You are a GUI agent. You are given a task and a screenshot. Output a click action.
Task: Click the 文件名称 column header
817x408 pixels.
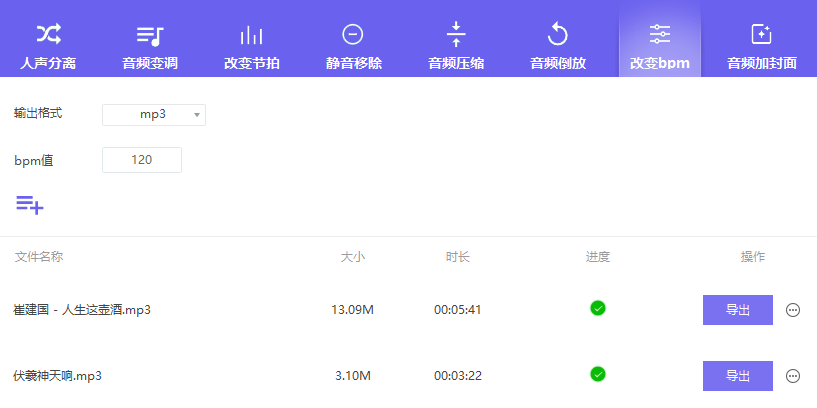point(39,257)
